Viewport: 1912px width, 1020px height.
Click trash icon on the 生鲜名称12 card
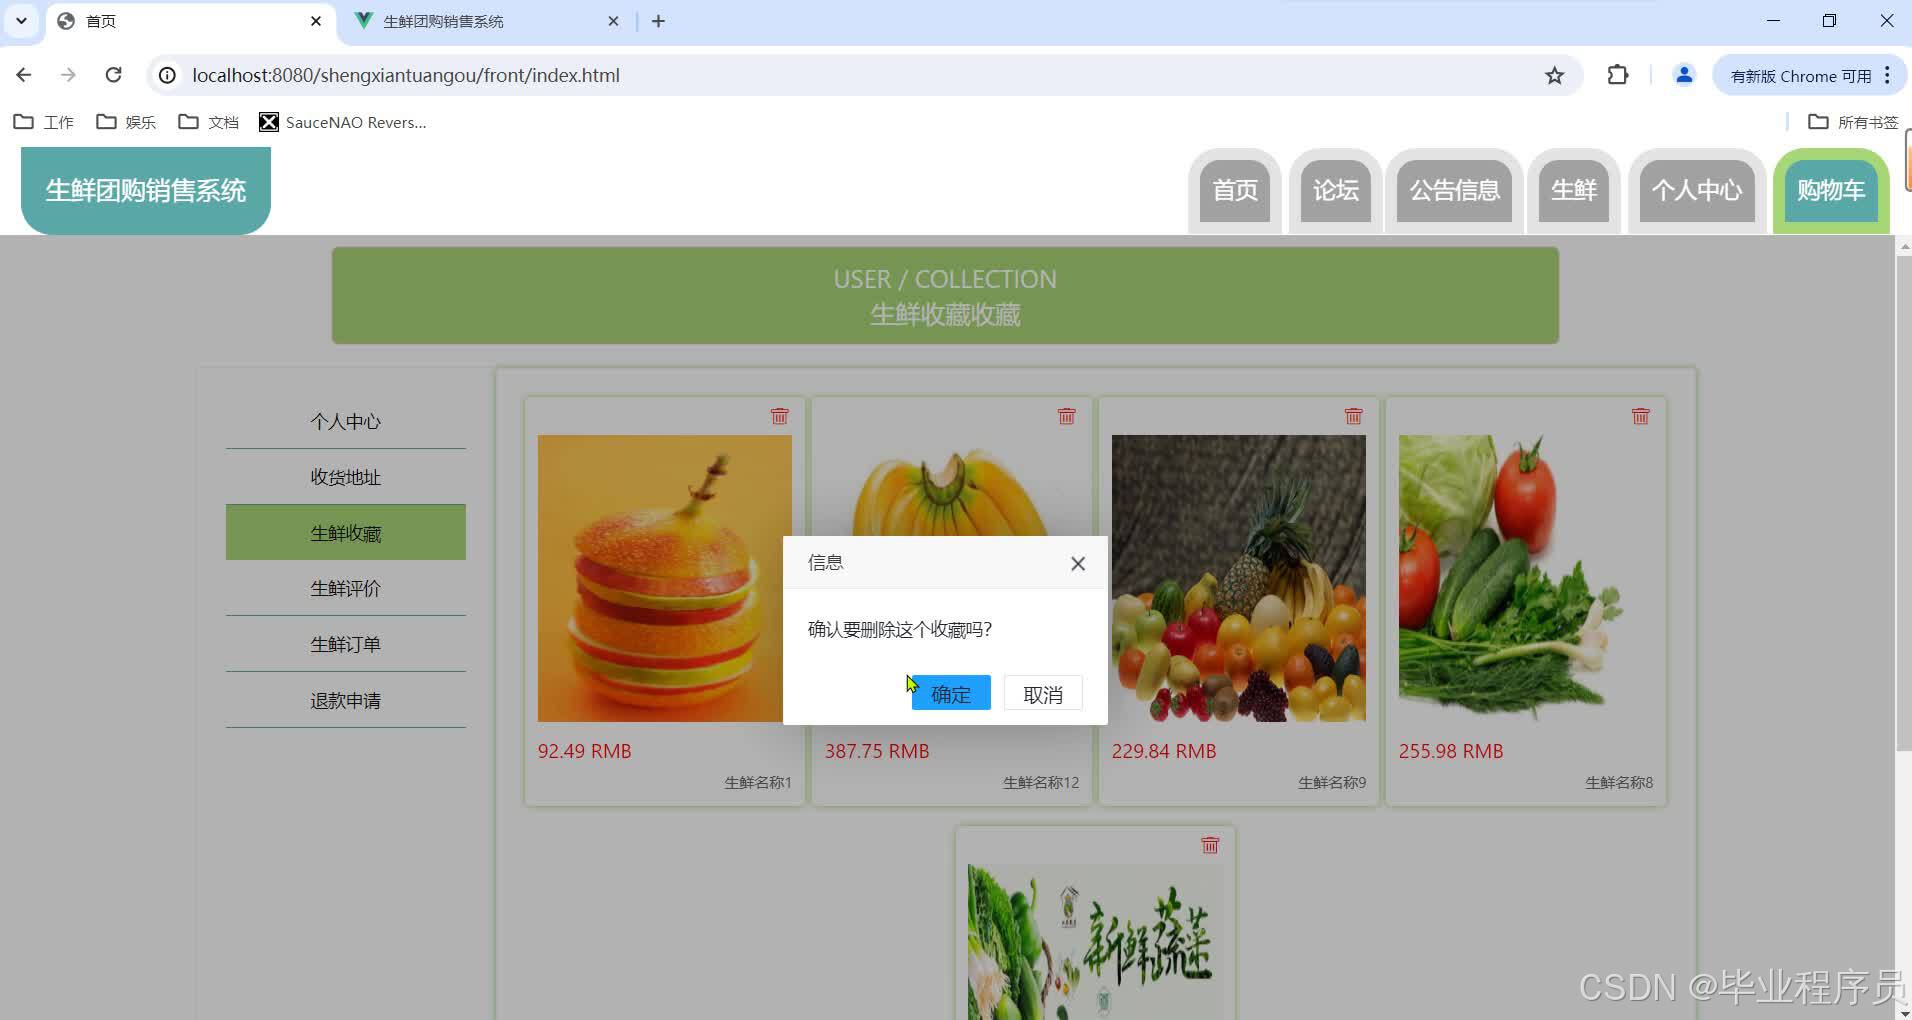click(x=1066, y=416)
